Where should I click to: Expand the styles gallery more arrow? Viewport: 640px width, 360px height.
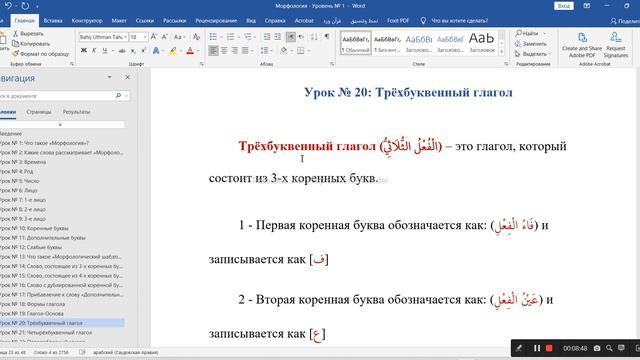point(502,52)
